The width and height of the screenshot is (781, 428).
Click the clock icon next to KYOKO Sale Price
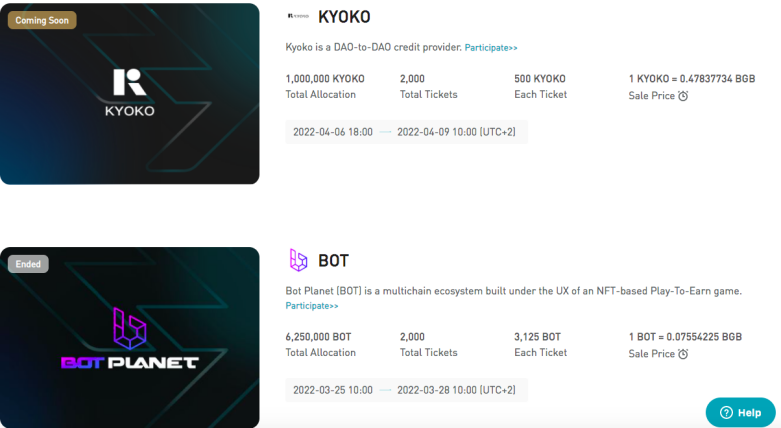tap(683, 96)
